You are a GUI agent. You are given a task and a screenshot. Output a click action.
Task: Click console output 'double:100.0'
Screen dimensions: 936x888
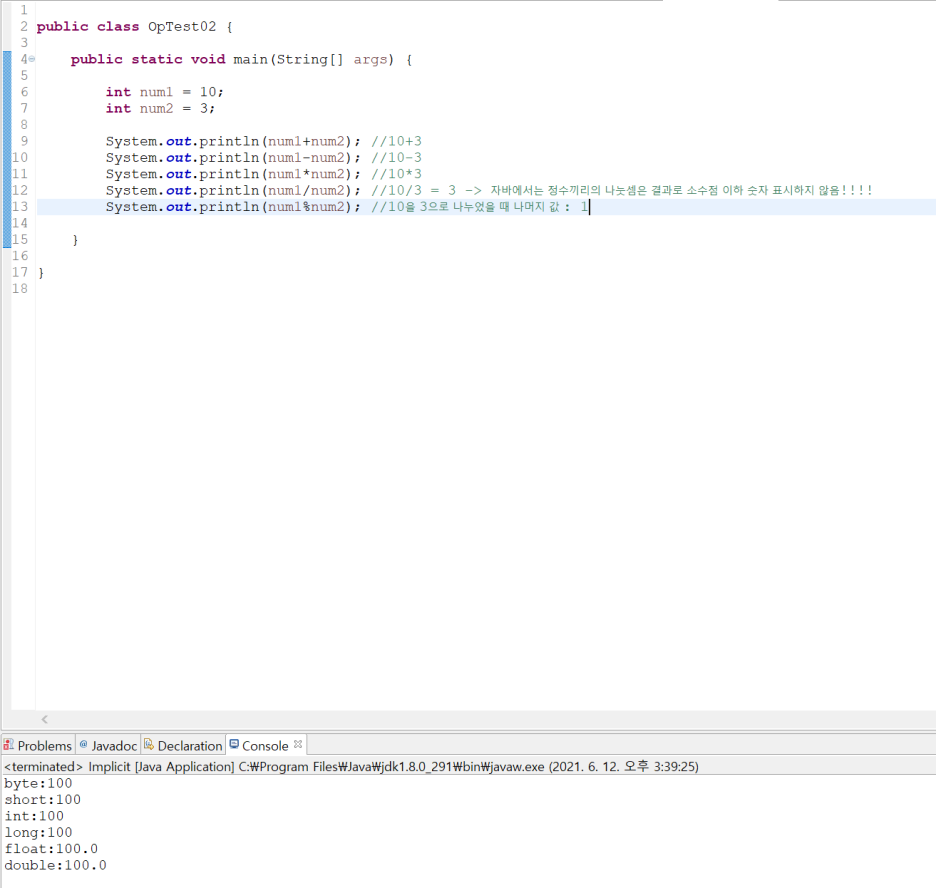pos(56,865)
